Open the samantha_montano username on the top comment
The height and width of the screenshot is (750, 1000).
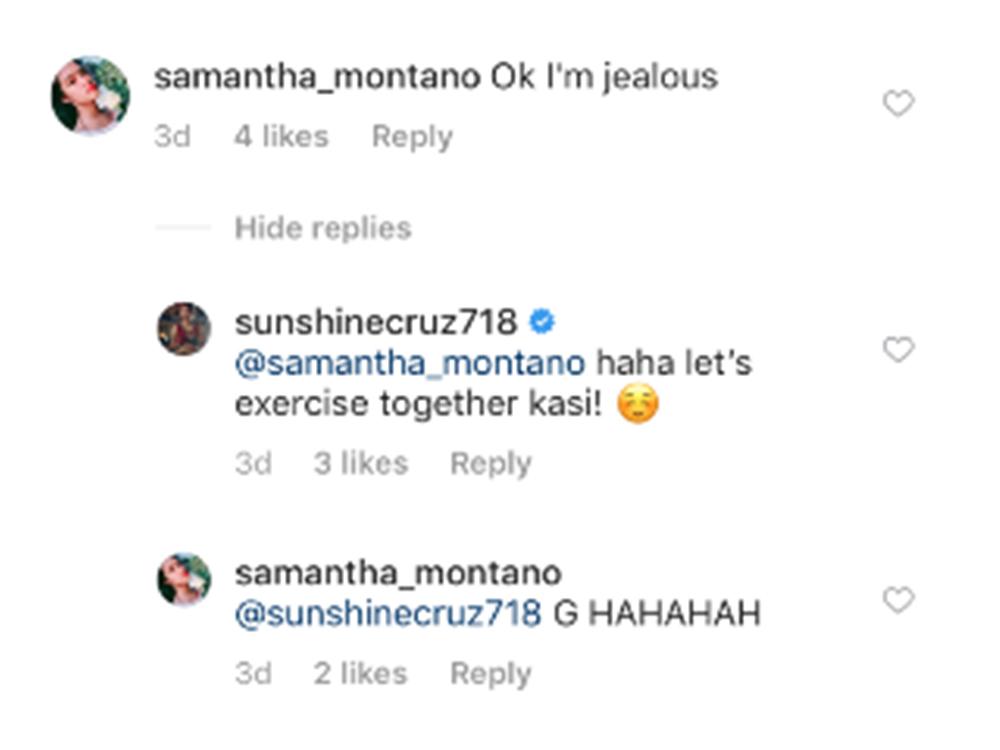coord(316,77)
